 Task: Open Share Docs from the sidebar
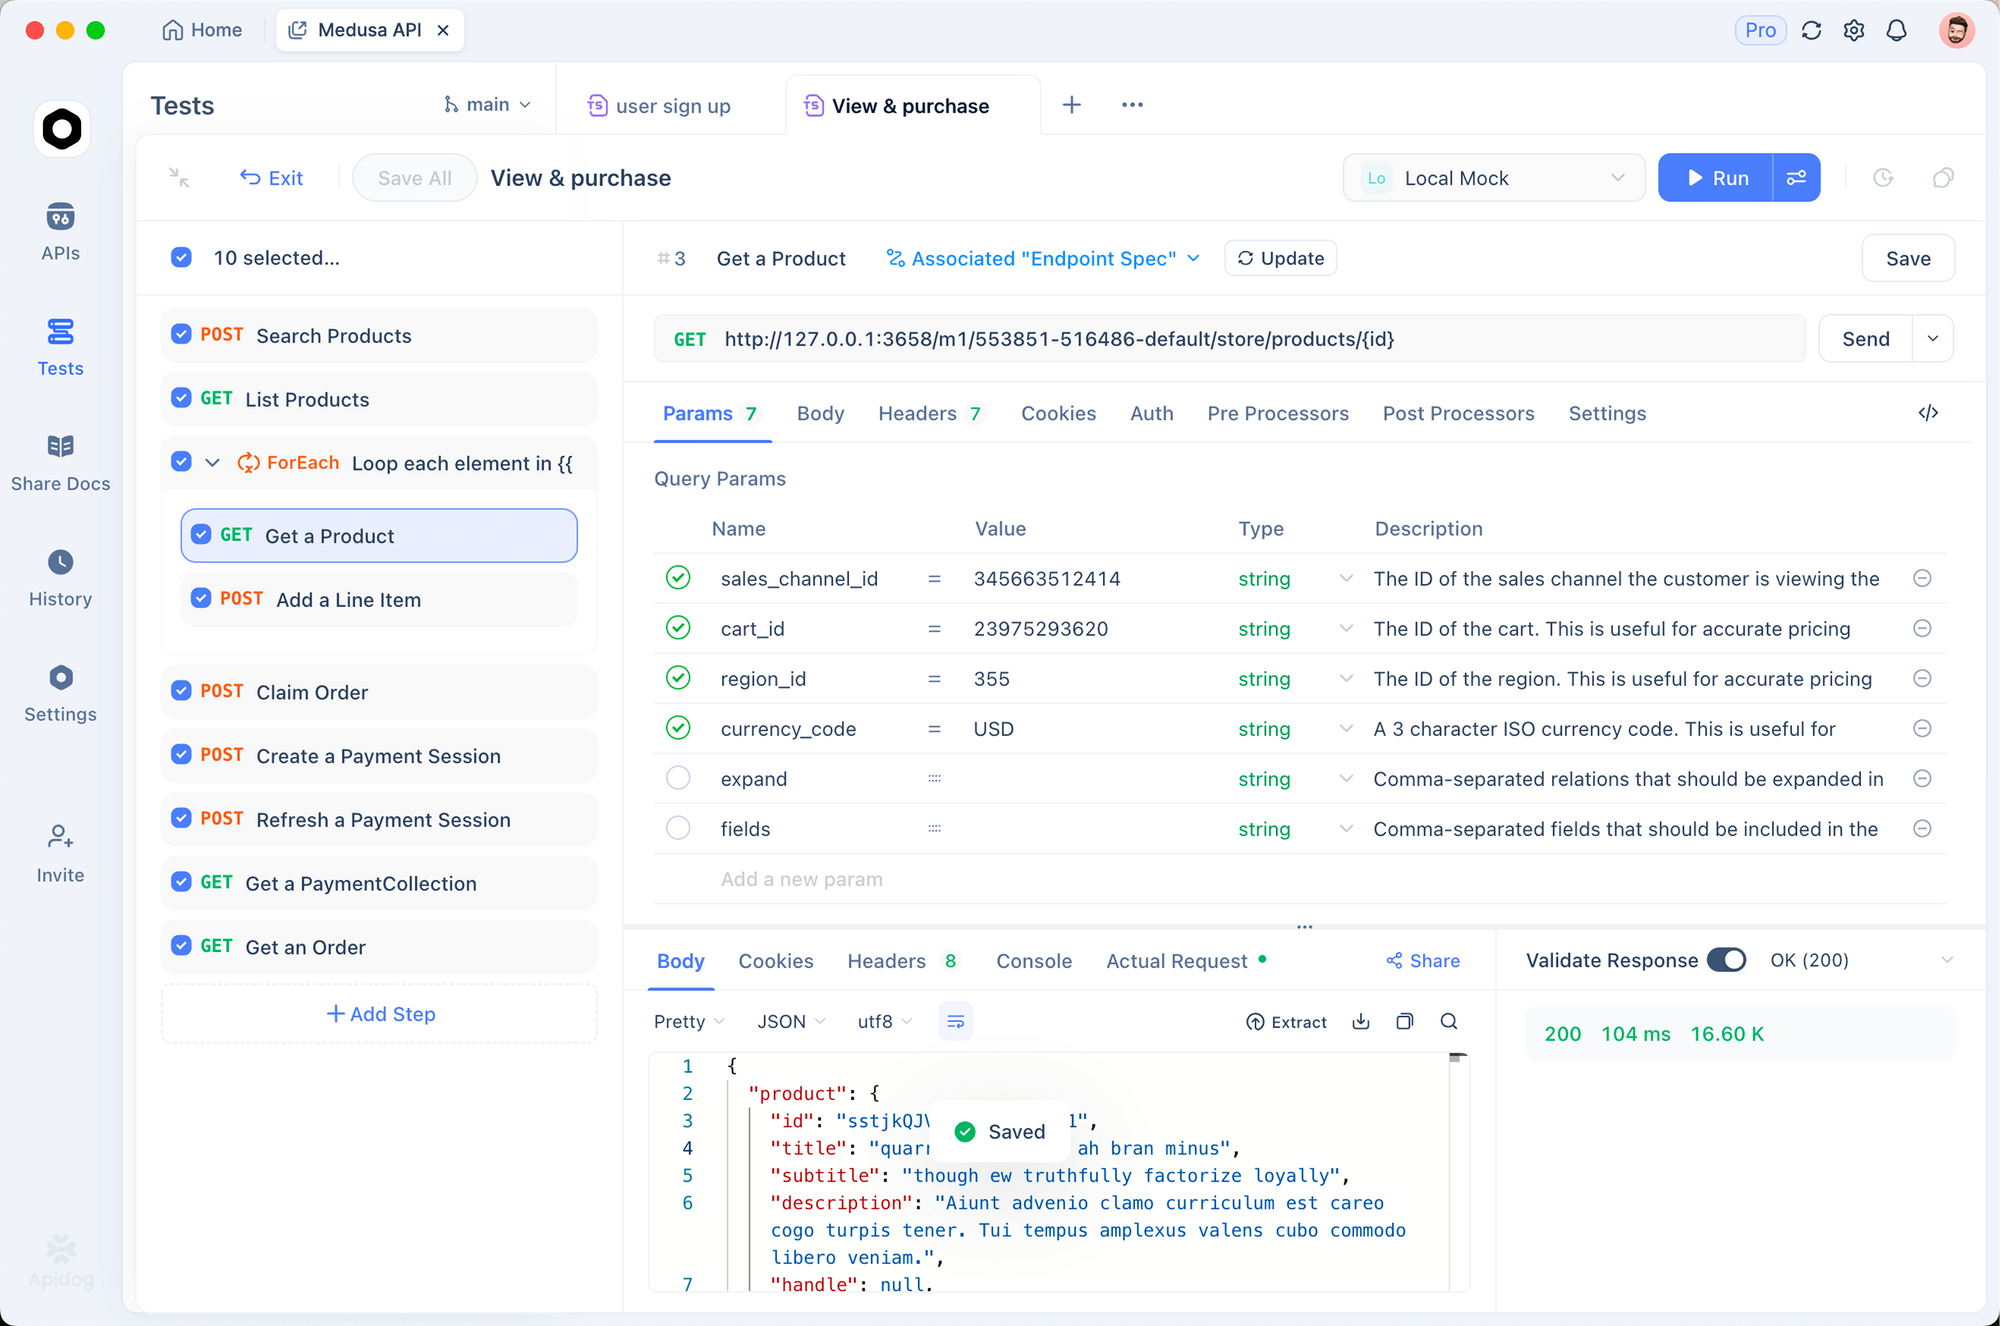coord(60,462)
